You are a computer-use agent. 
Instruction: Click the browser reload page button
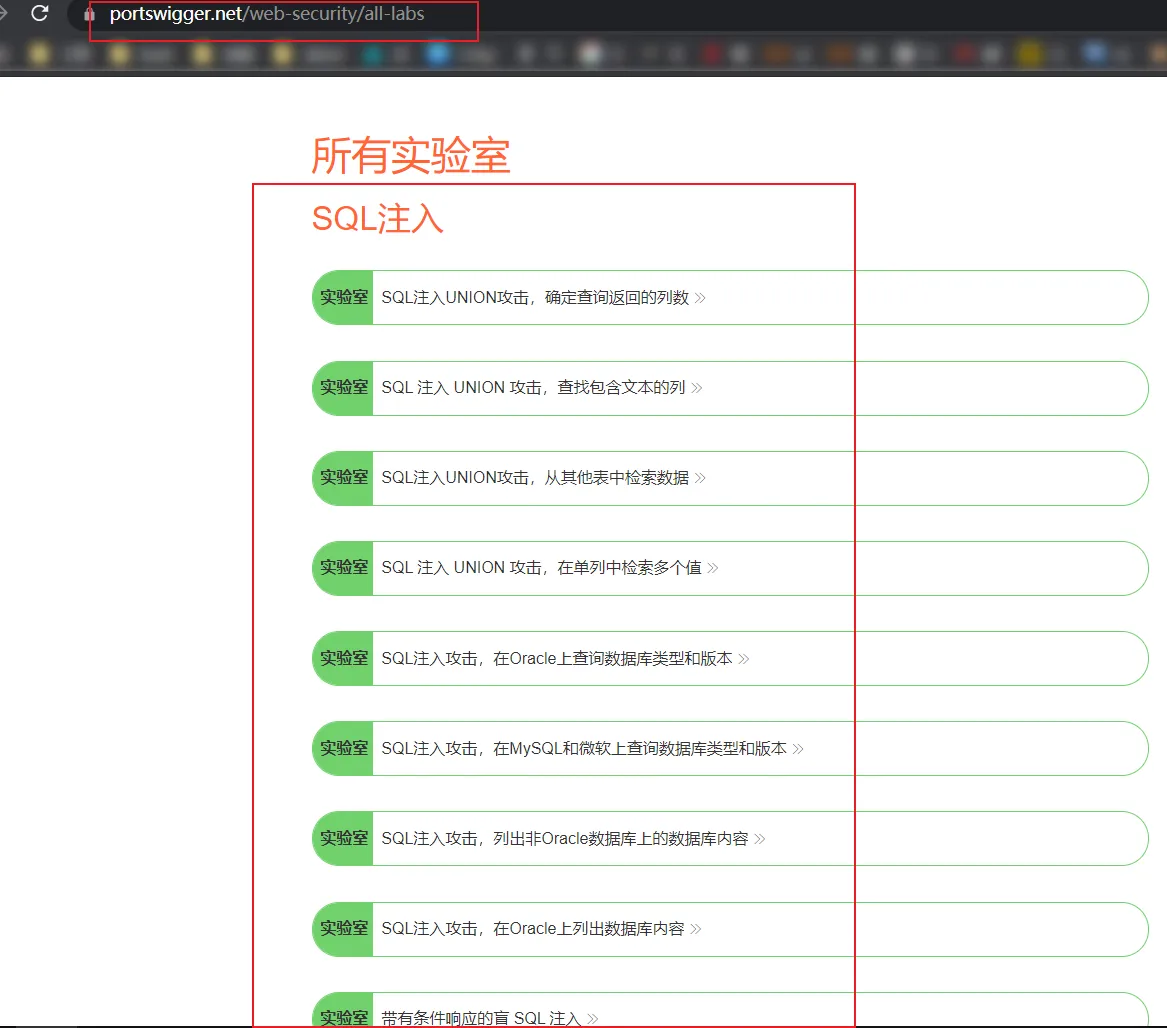(x=40, y=14)
